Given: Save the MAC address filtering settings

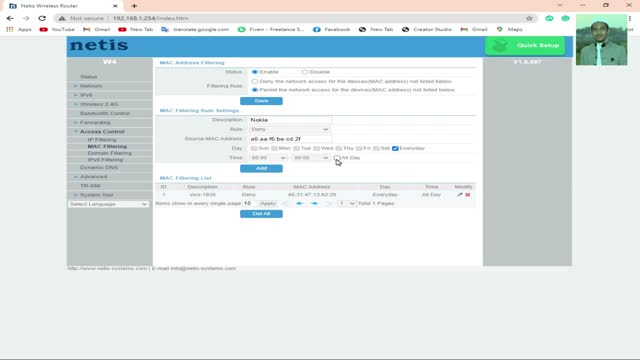Looking at the screenshot, I should click(261, 101).
